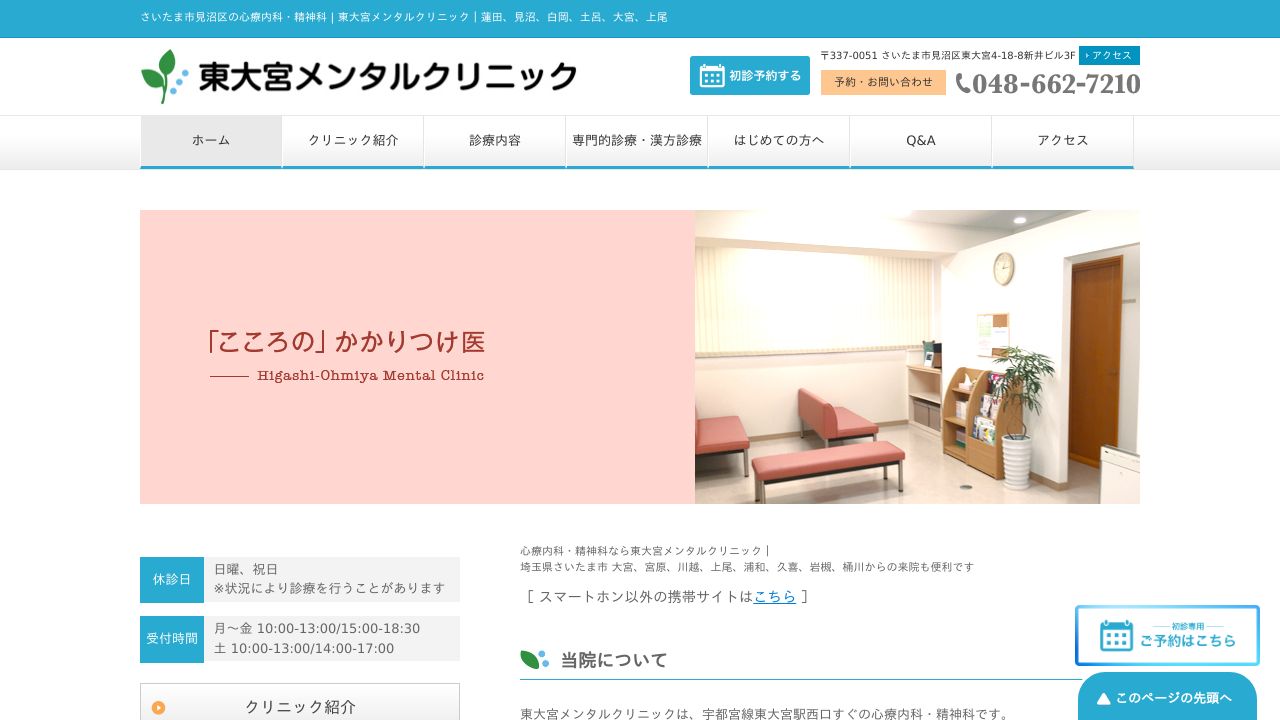The image size is (1280, 720).
Task: Click the waiting room photo banner
Action: tap(917, 356)
